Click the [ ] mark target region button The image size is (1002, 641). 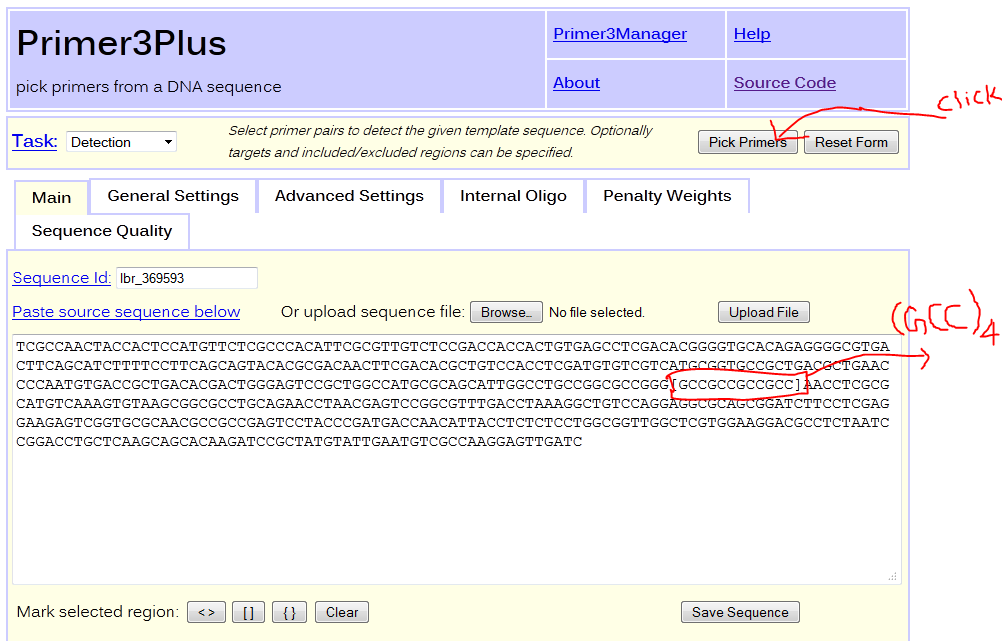(x=248, y=612)
